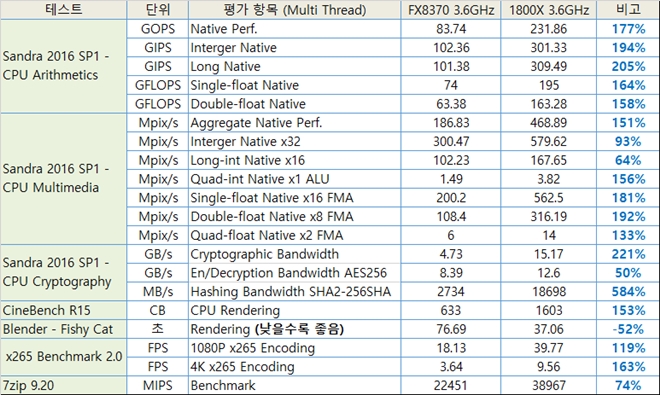Click the Quad-int Native x1 ALU cell

click(x=294, y=179)
